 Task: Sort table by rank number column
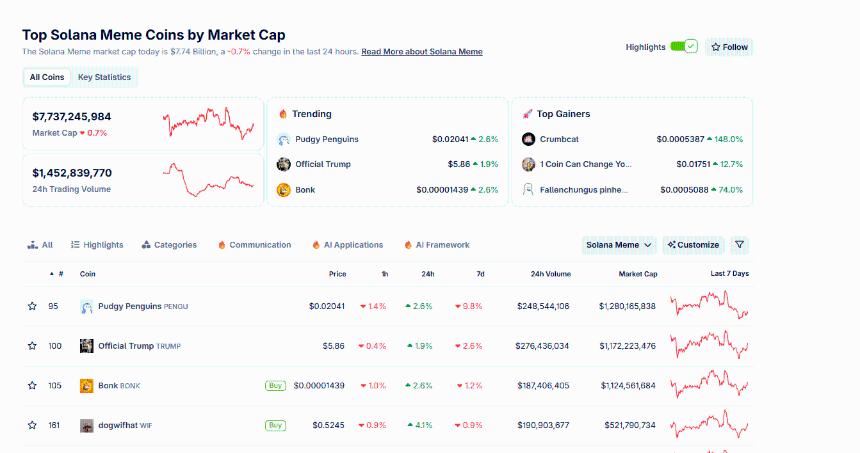59,273
